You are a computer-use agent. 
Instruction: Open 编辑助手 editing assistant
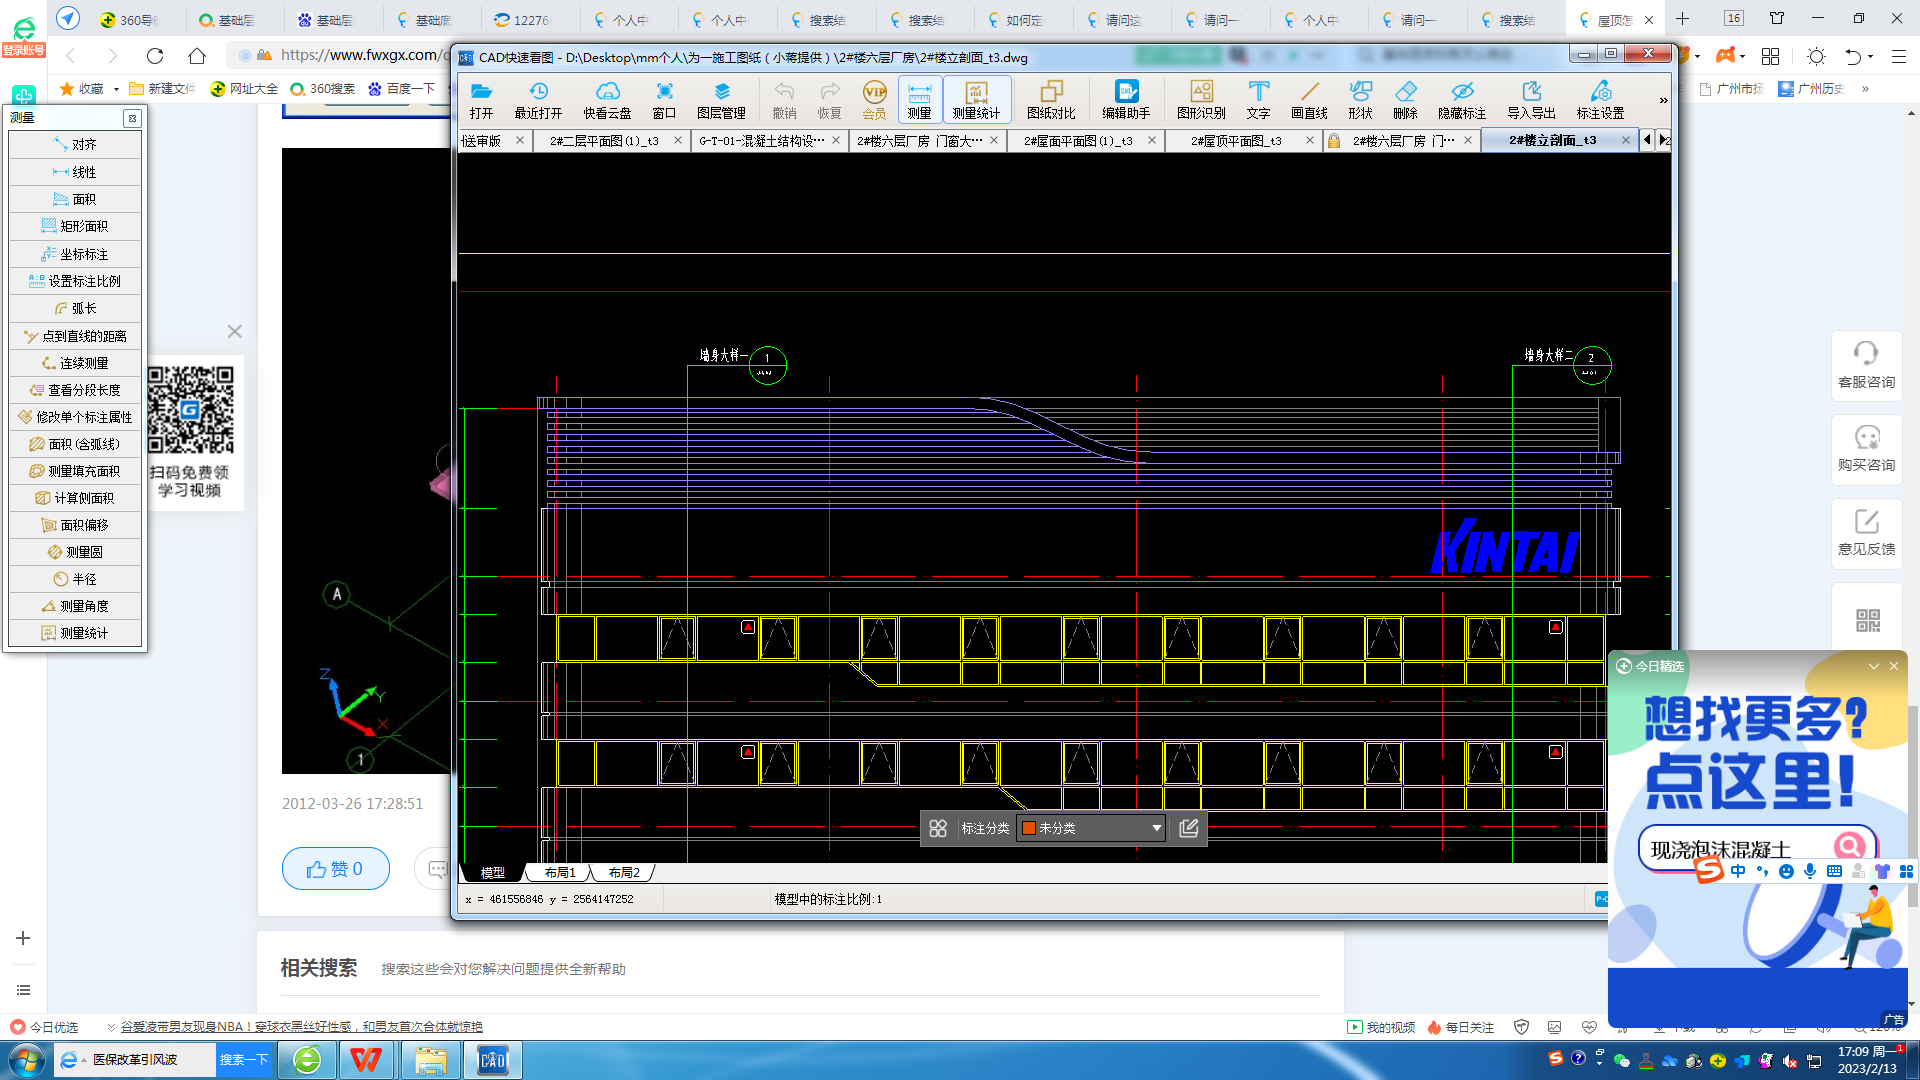1126,100
